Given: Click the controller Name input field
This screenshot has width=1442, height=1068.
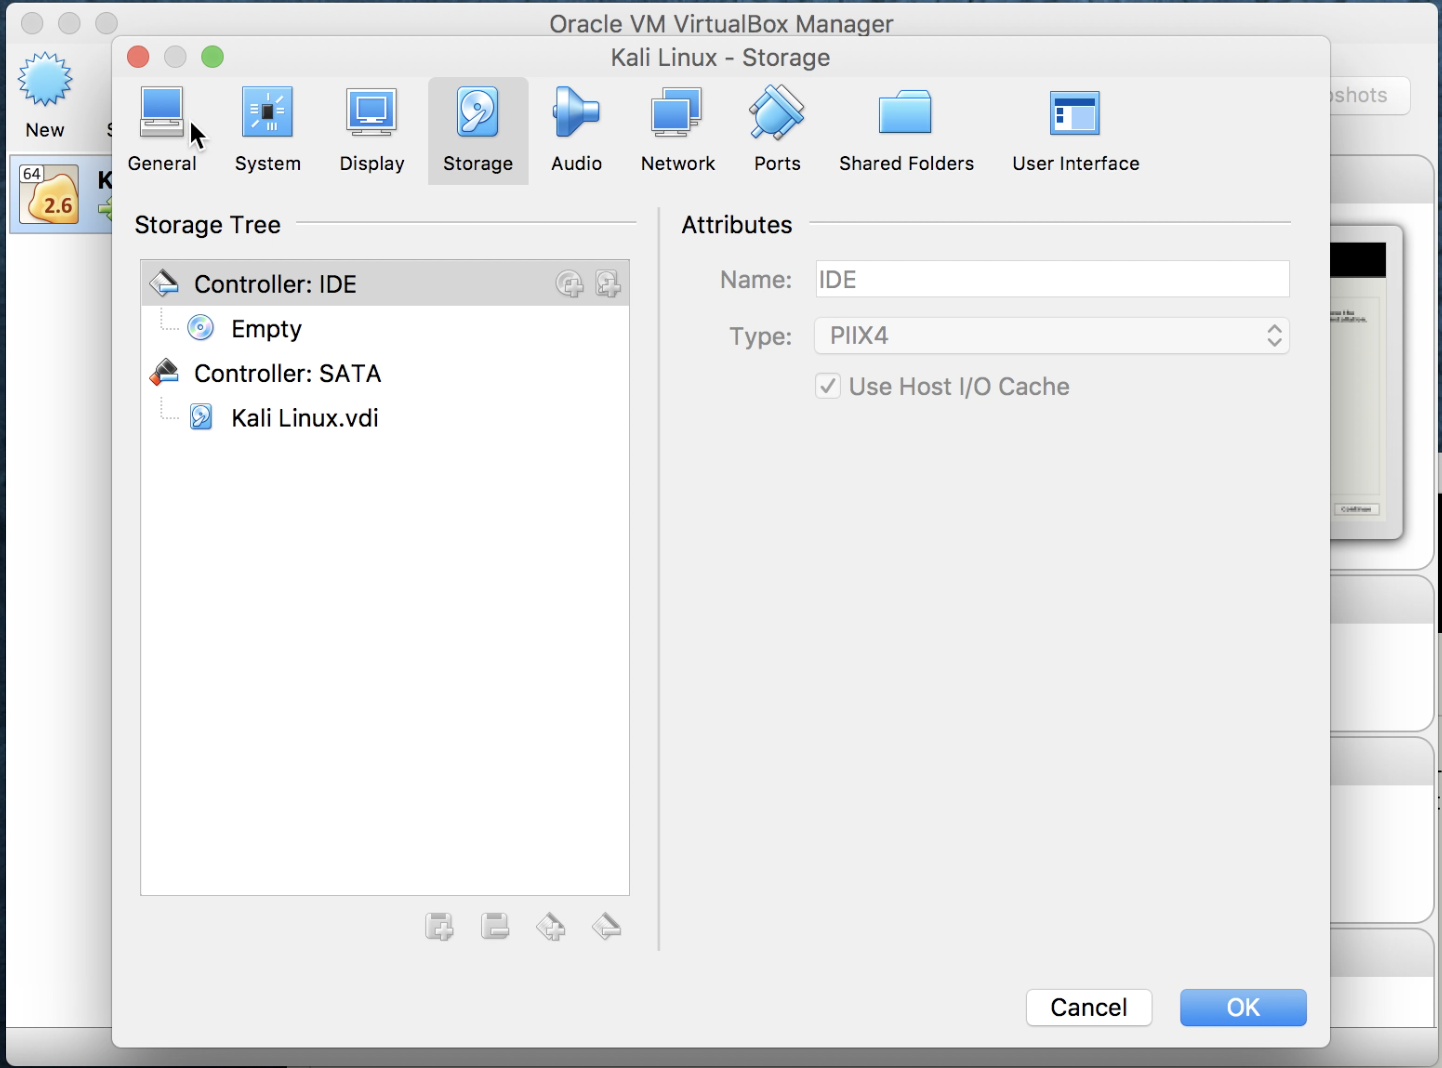Looking at the screenshot, I should point(1052,279).
